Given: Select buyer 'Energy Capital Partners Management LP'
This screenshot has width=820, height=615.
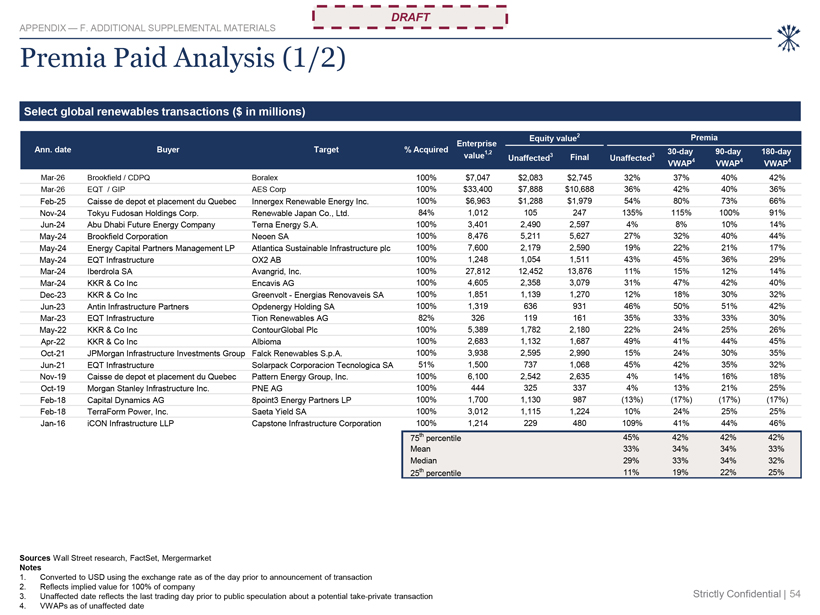Looking at the screenshot, I should point(161,248).
